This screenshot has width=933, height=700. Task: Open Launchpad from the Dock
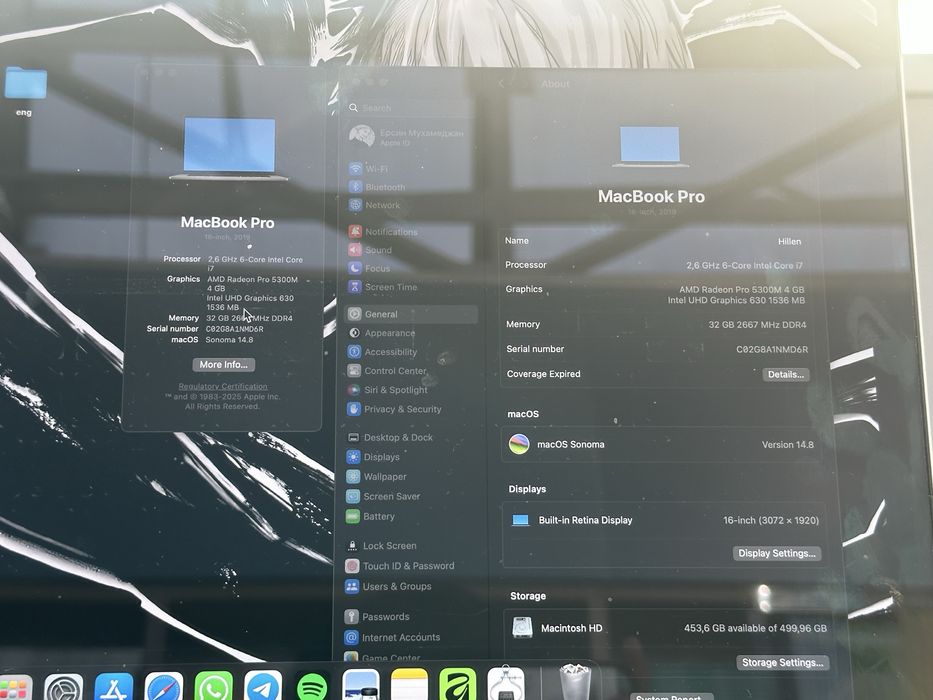pos(13,688)
